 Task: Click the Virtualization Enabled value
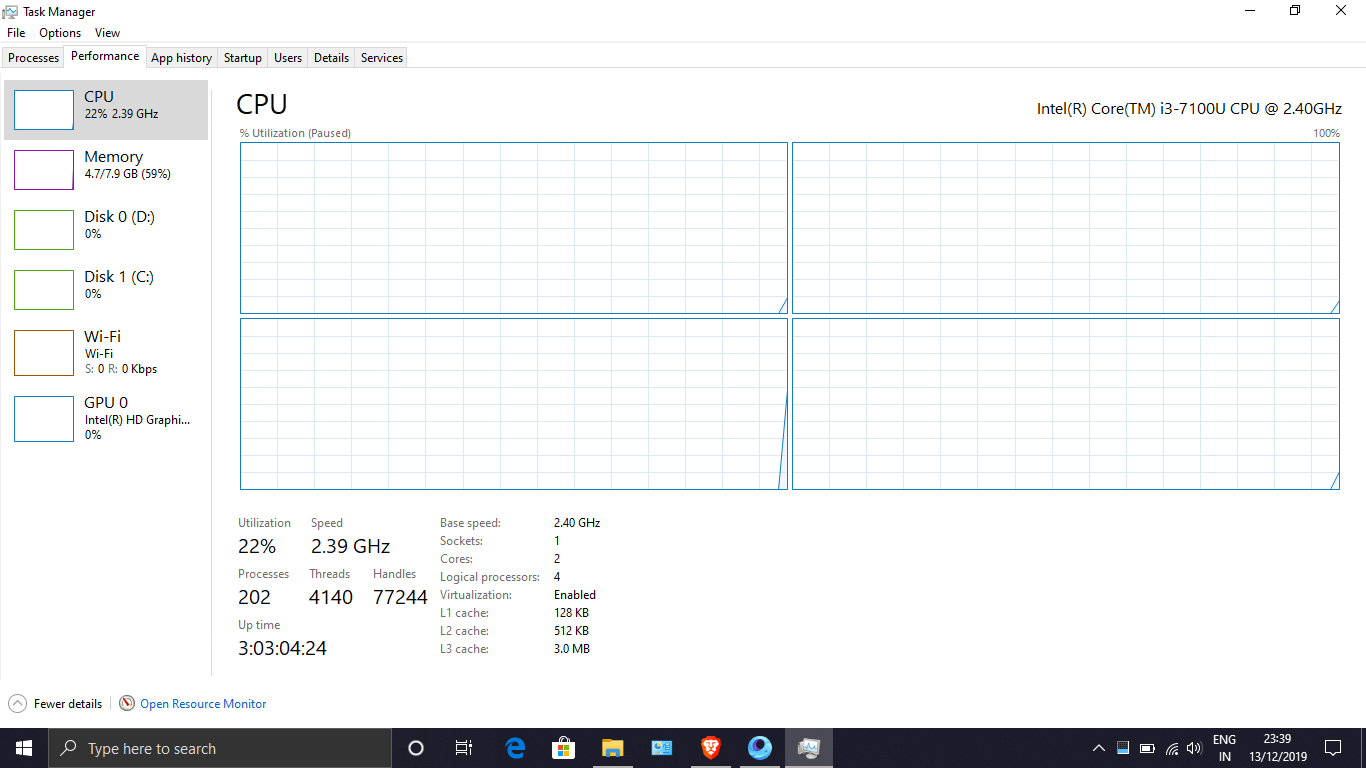click(575, 595)
